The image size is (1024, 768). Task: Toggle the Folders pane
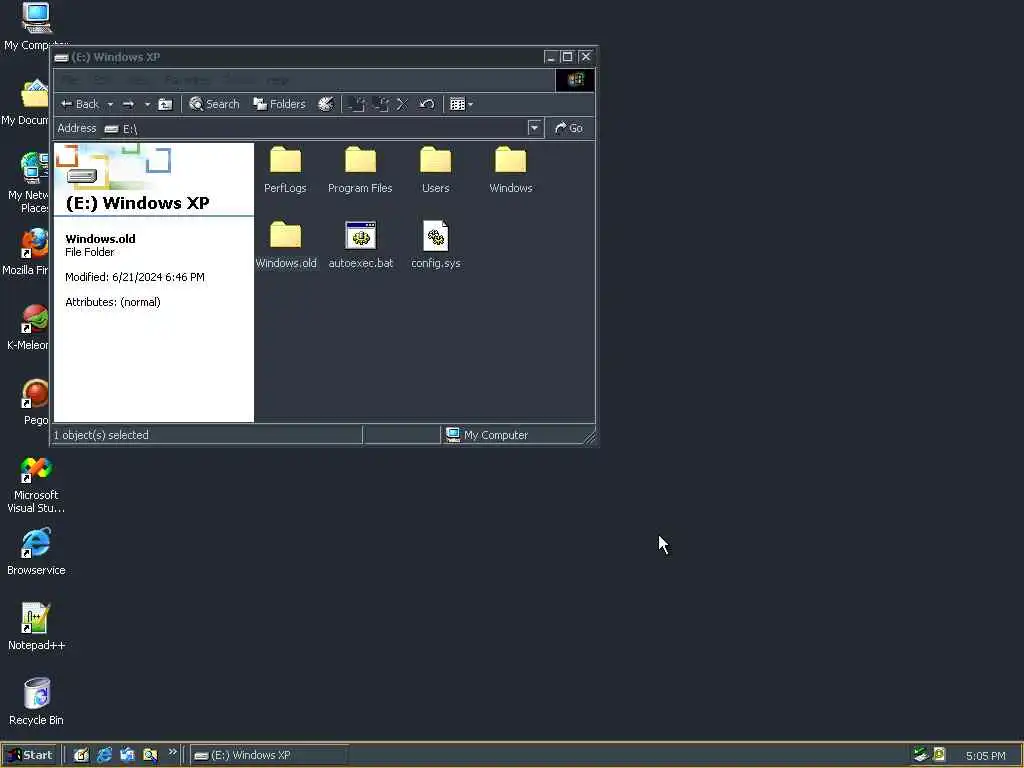280,104
